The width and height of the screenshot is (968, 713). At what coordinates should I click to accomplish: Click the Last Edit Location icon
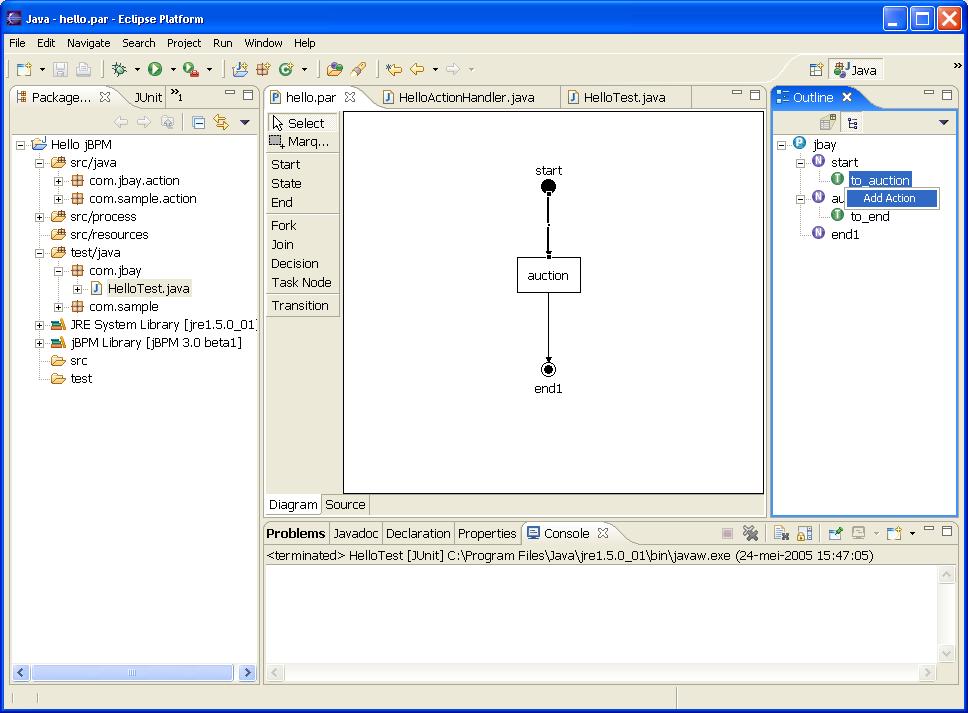coord(393,69)
